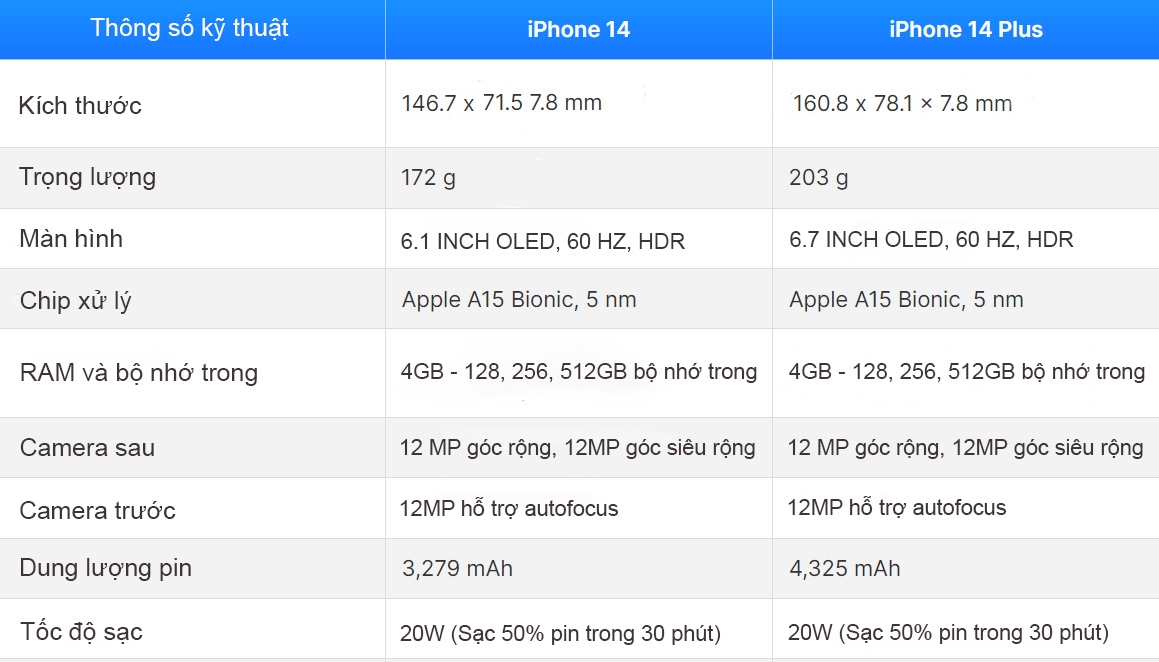Select the "Chip xử lý" row label
Image resolution: width=1159 pixels, height=662 pixels.
point(75,300)
